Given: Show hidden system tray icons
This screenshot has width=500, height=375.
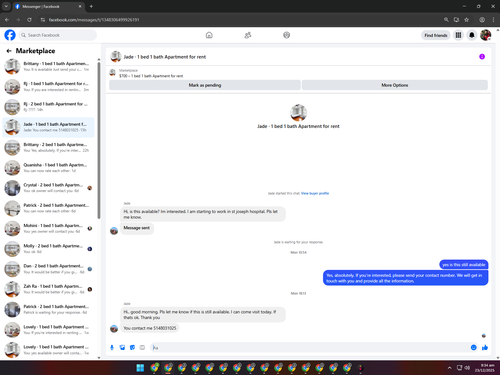Looking at the screenshot, I should 450,368.
